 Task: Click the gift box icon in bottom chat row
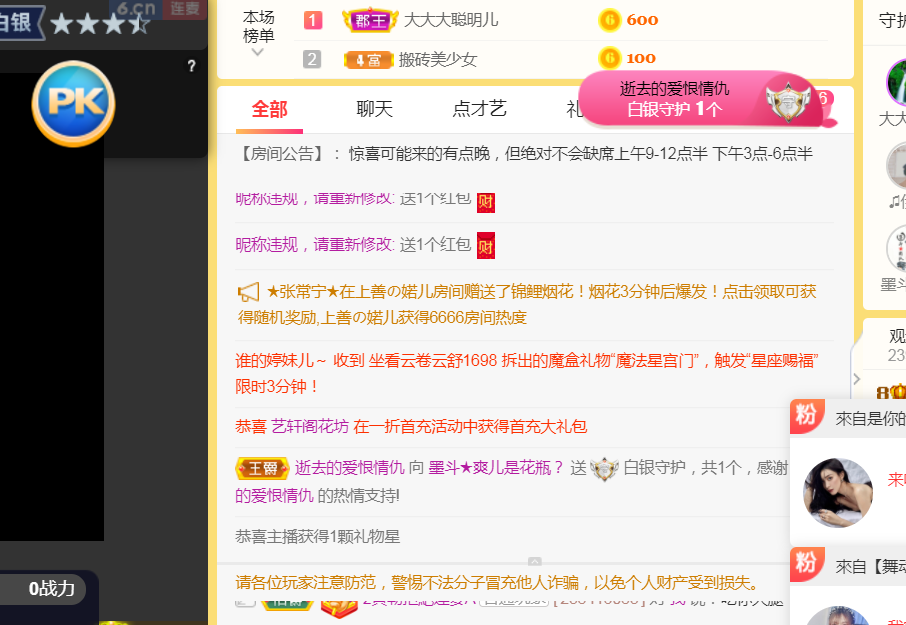339,608
